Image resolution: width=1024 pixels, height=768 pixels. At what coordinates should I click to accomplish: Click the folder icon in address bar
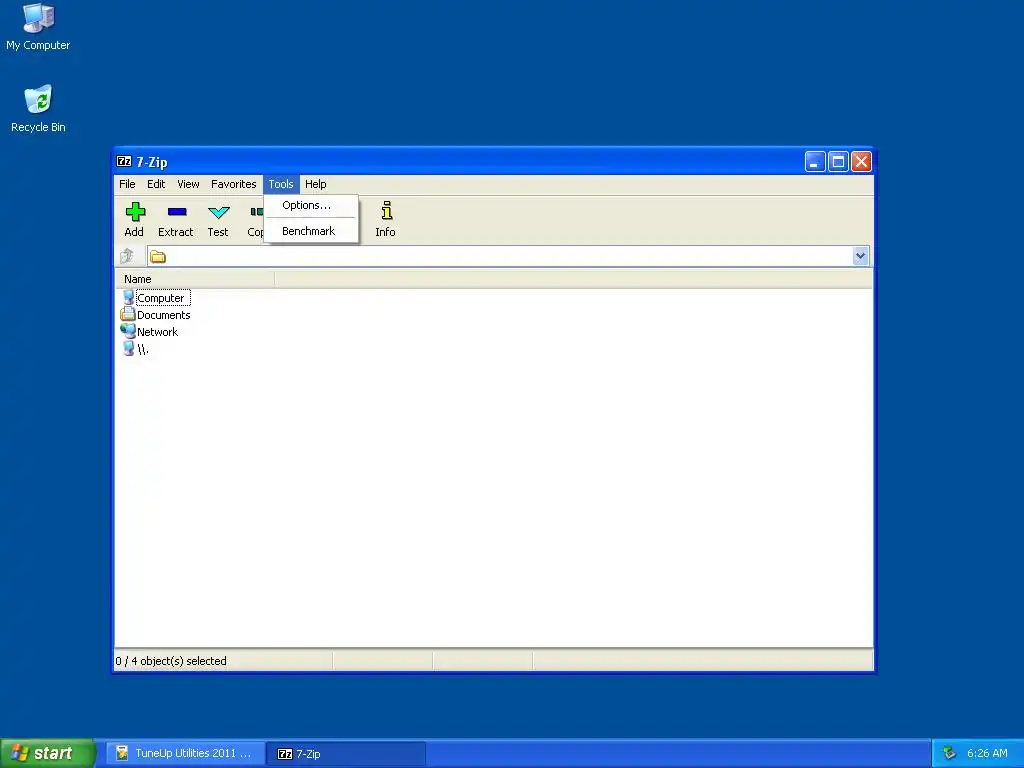157,257
